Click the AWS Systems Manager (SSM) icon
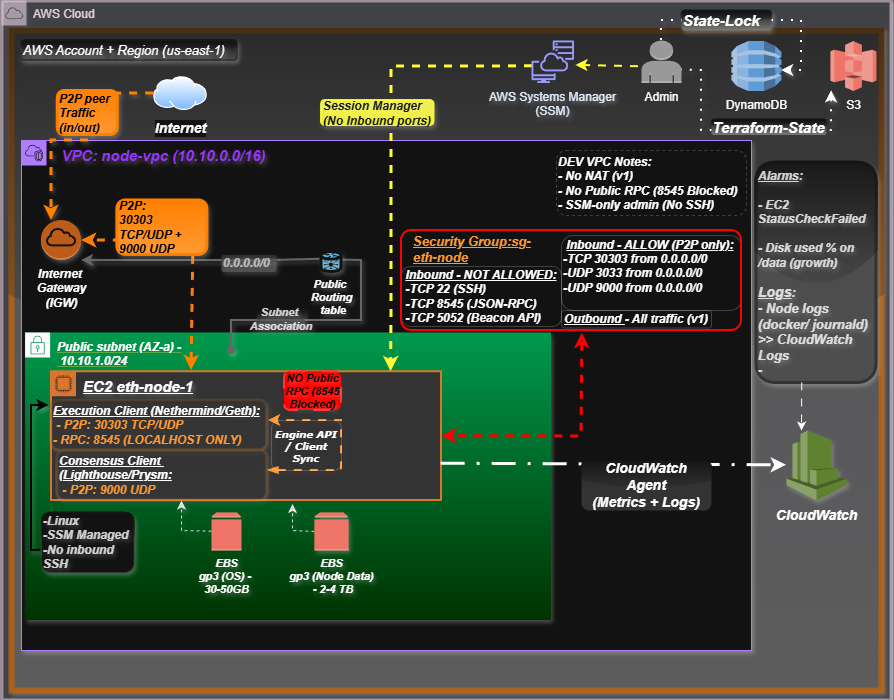Image resolution: width=894 pixels, height=700 pixels. pyautogui.click(x=552, y=63)
